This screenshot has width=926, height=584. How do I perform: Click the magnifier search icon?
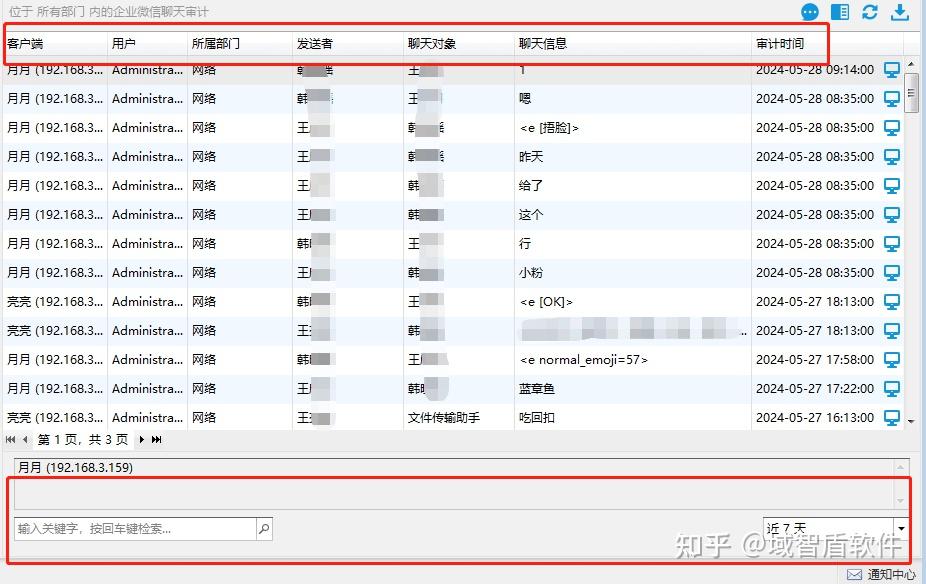(264, 528)
